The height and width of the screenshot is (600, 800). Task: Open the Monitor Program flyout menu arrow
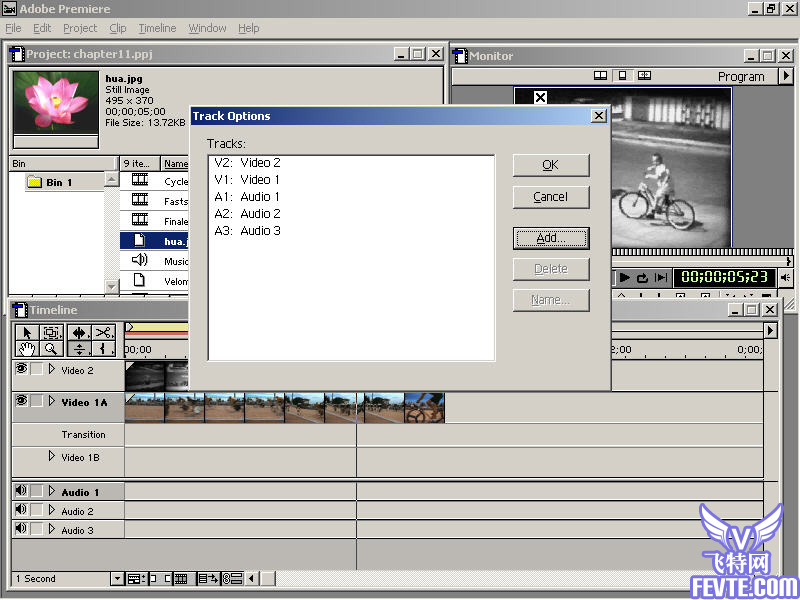click(786, 76)
